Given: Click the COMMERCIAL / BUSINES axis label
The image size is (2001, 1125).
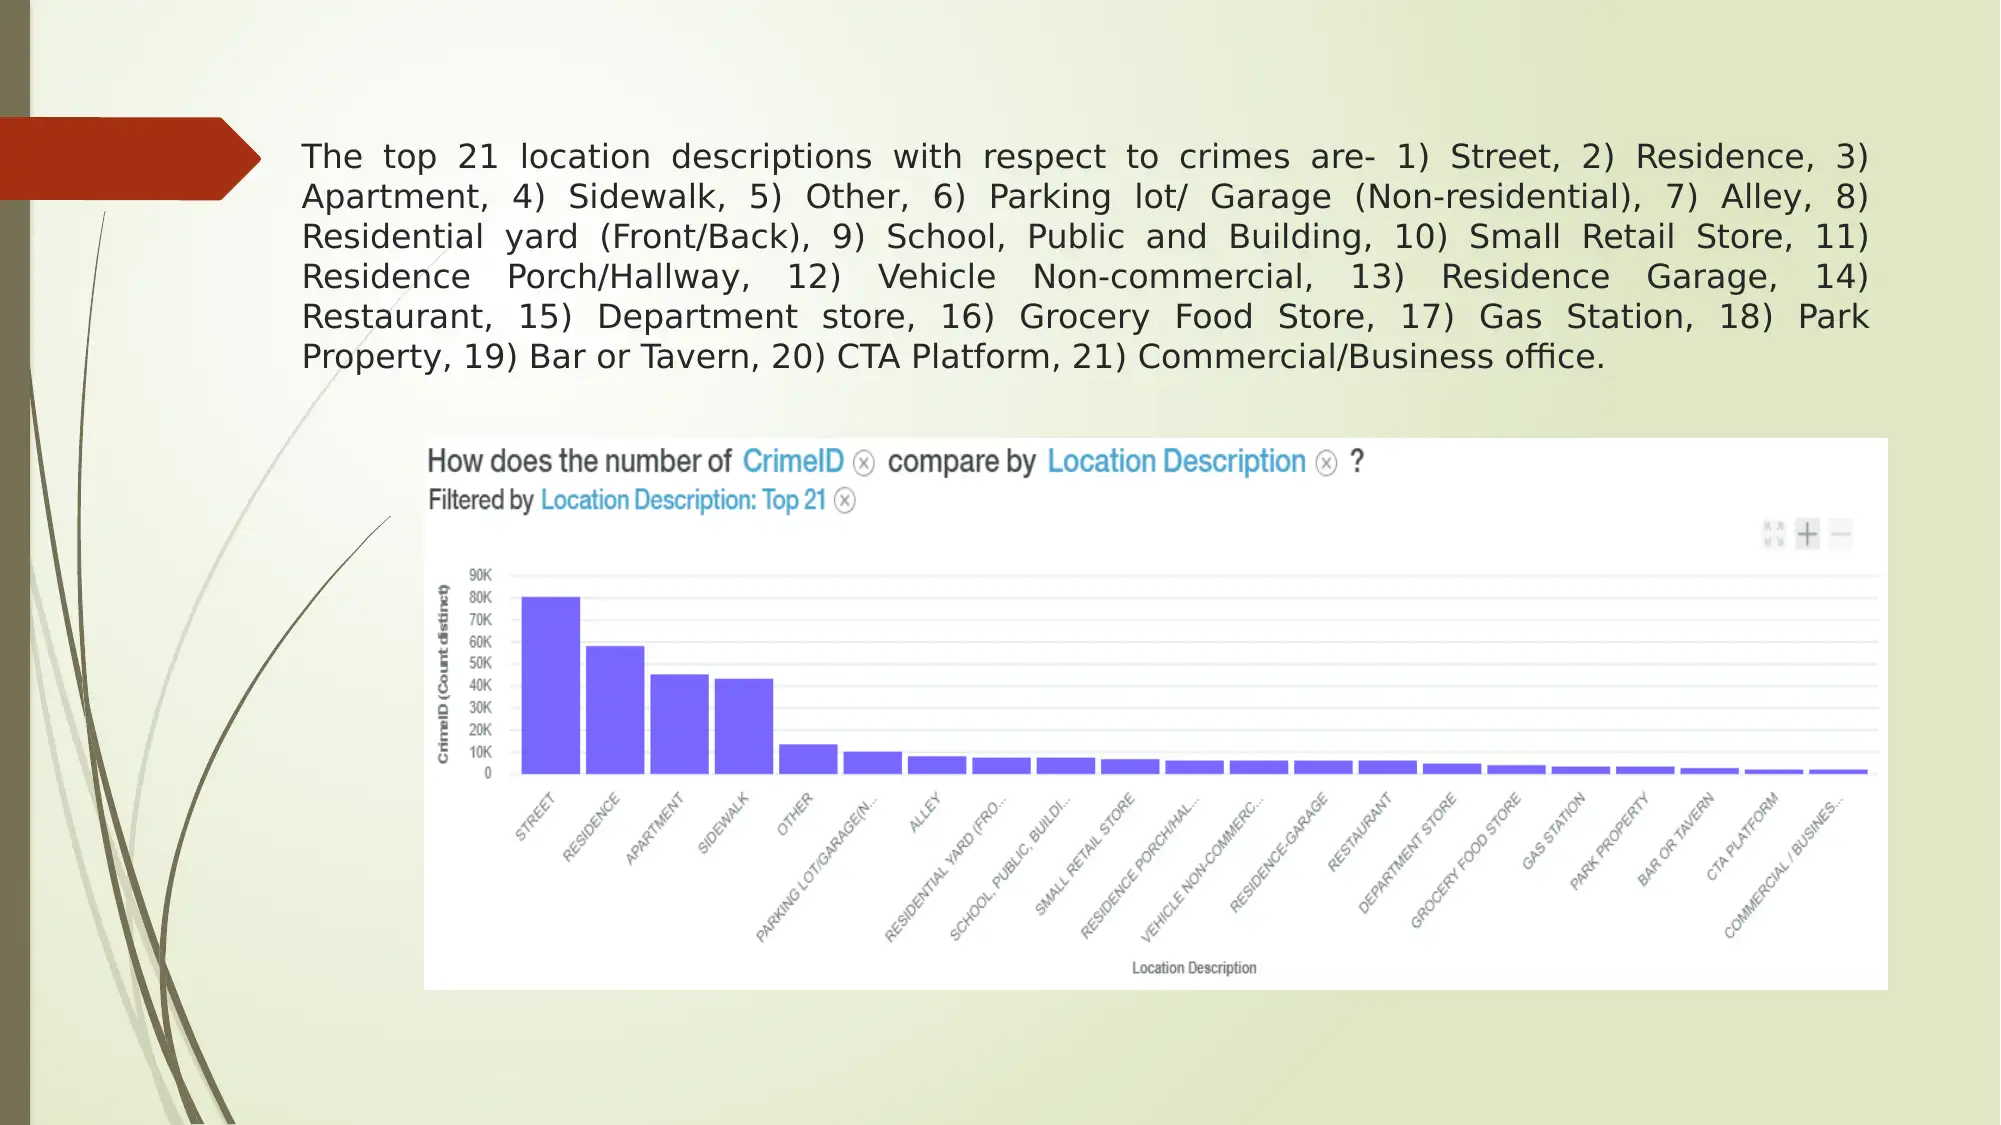Looking at the screenshot, I should (1784, 868).
